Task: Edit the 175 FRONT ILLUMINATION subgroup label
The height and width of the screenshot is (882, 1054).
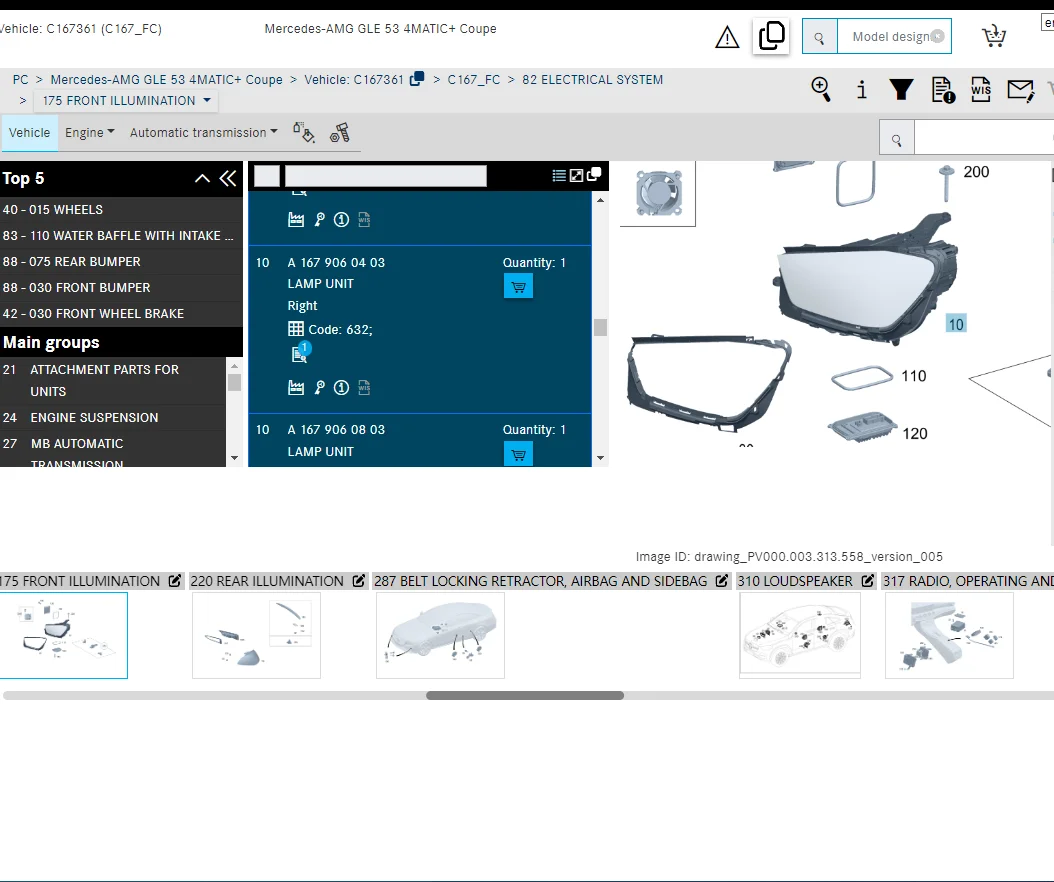Action: [x=175, y=581]
